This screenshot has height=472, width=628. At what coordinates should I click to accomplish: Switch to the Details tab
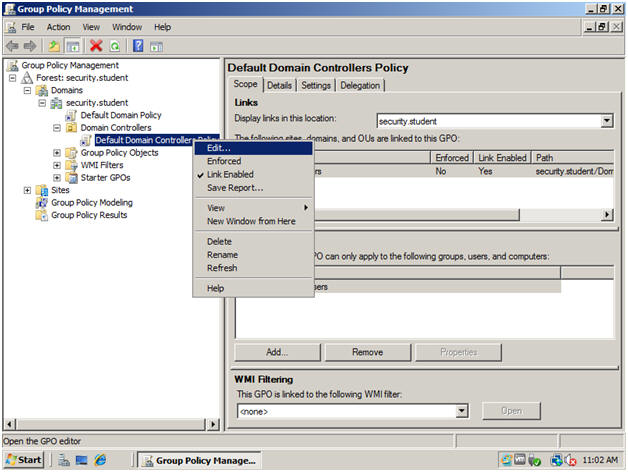[x=279, y=85]
